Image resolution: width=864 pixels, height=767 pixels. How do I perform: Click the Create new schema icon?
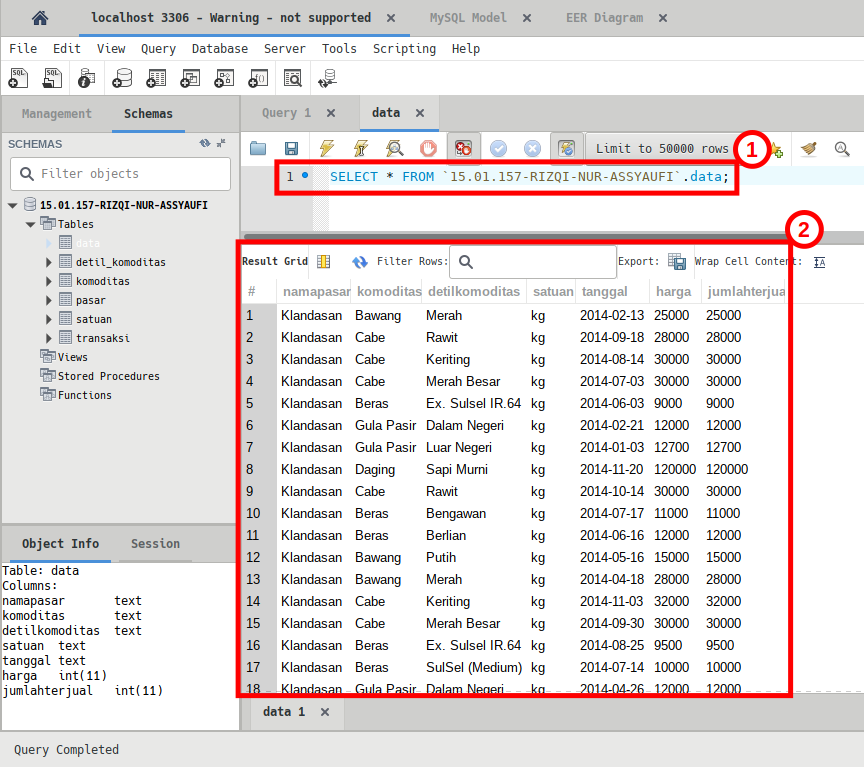pos(123,78)
